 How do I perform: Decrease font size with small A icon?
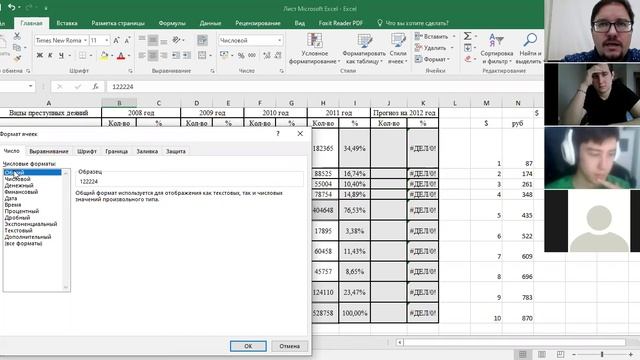click(x=127, y=40)
